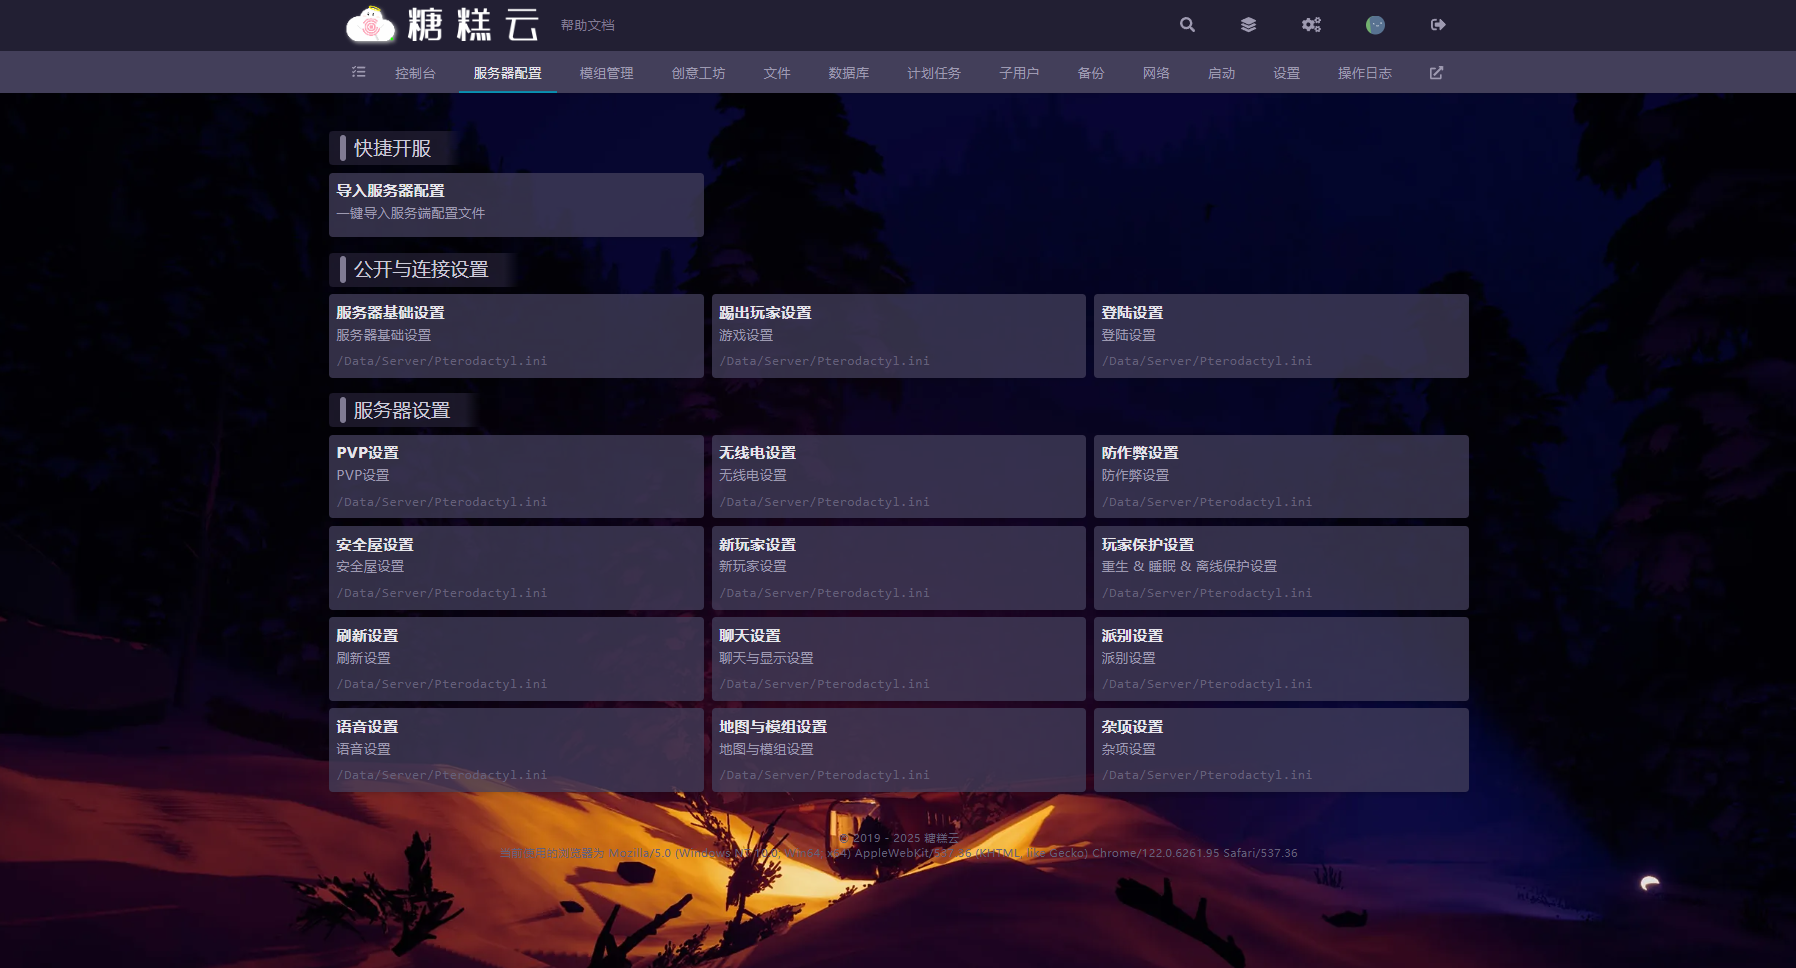Click the 导入服务器配置 card

[x=516, y=204]
